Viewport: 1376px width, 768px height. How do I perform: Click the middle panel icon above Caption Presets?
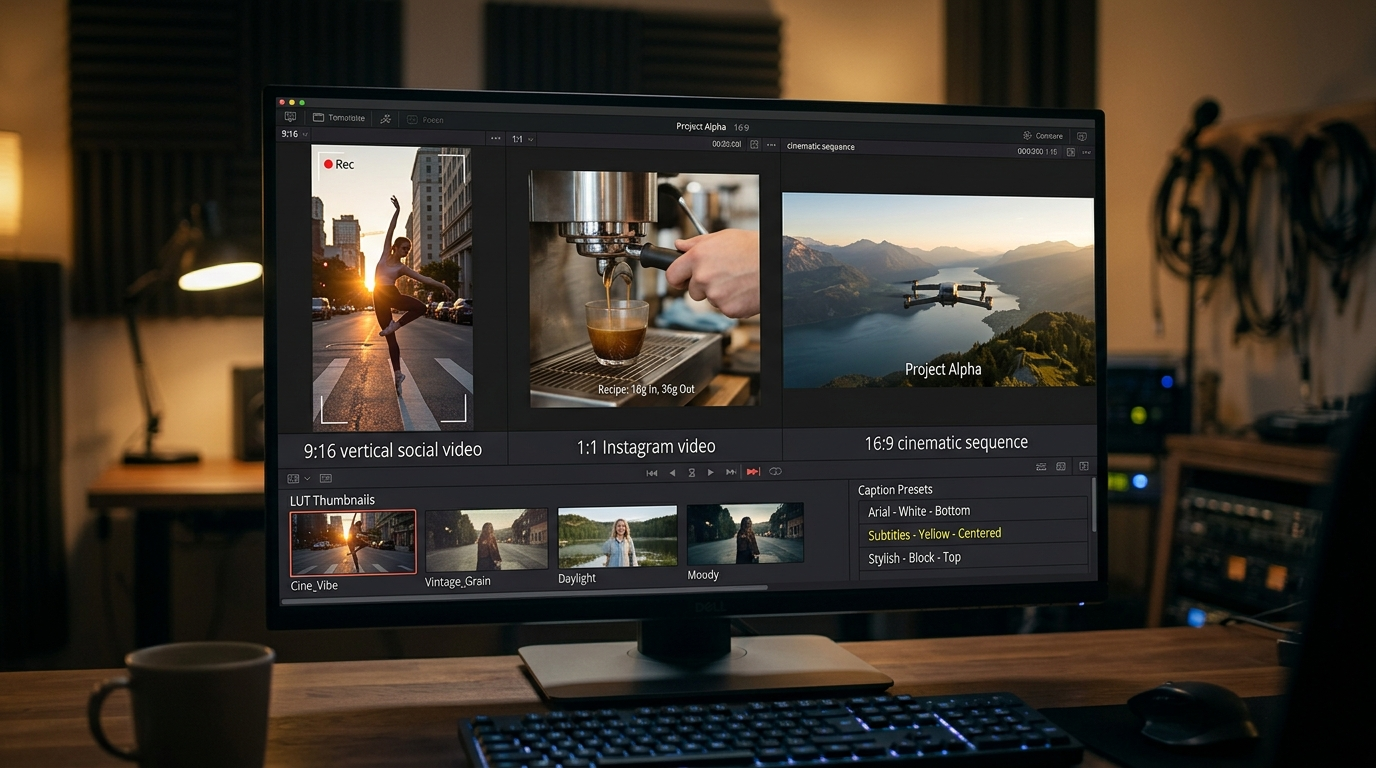1059,466
